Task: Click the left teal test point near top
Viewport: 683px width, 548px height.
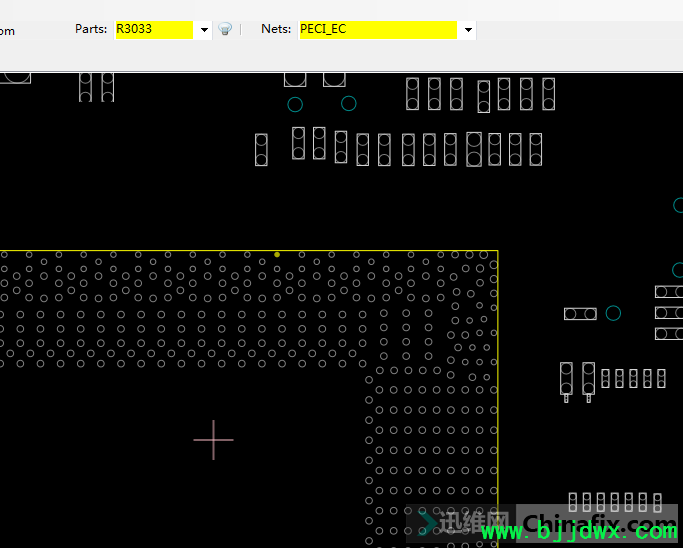Action: (x=295, y=104)
